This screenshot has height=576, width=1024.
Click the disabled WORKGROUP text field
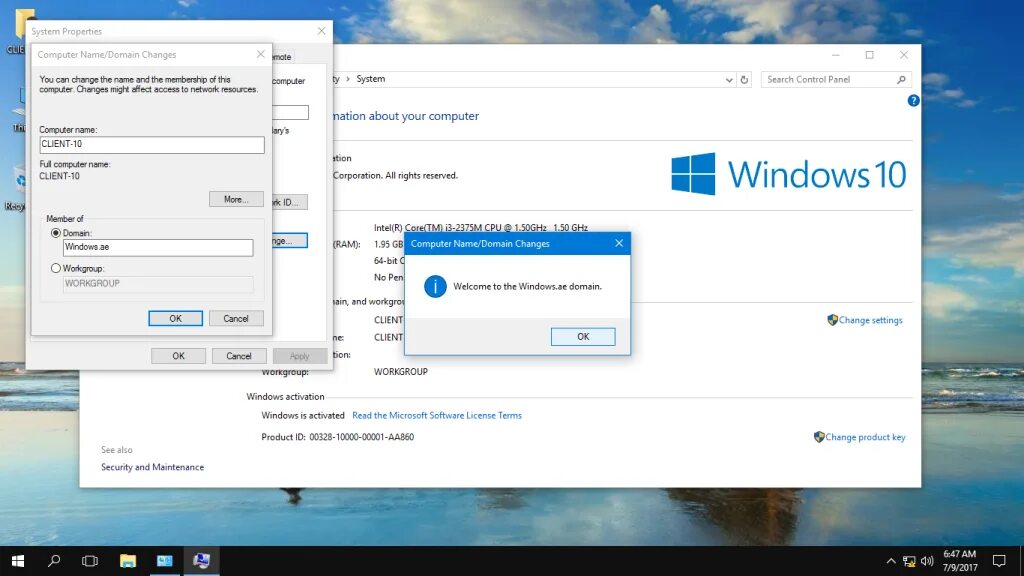point(157,283)
